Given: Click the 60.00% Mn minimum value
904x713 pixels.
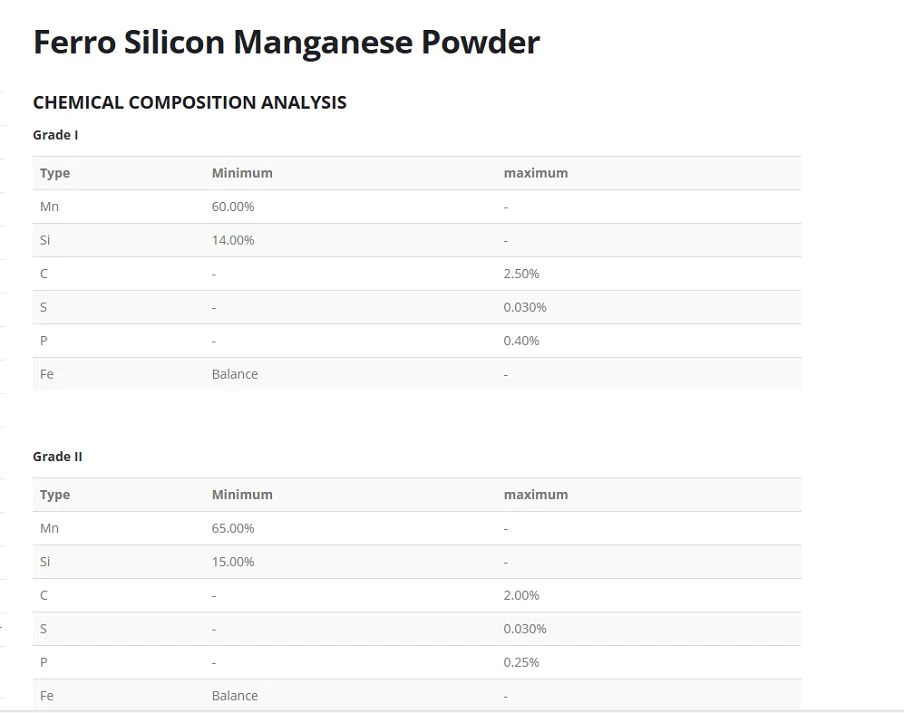Looking at the screenshot, I should [x=233, y=206].
